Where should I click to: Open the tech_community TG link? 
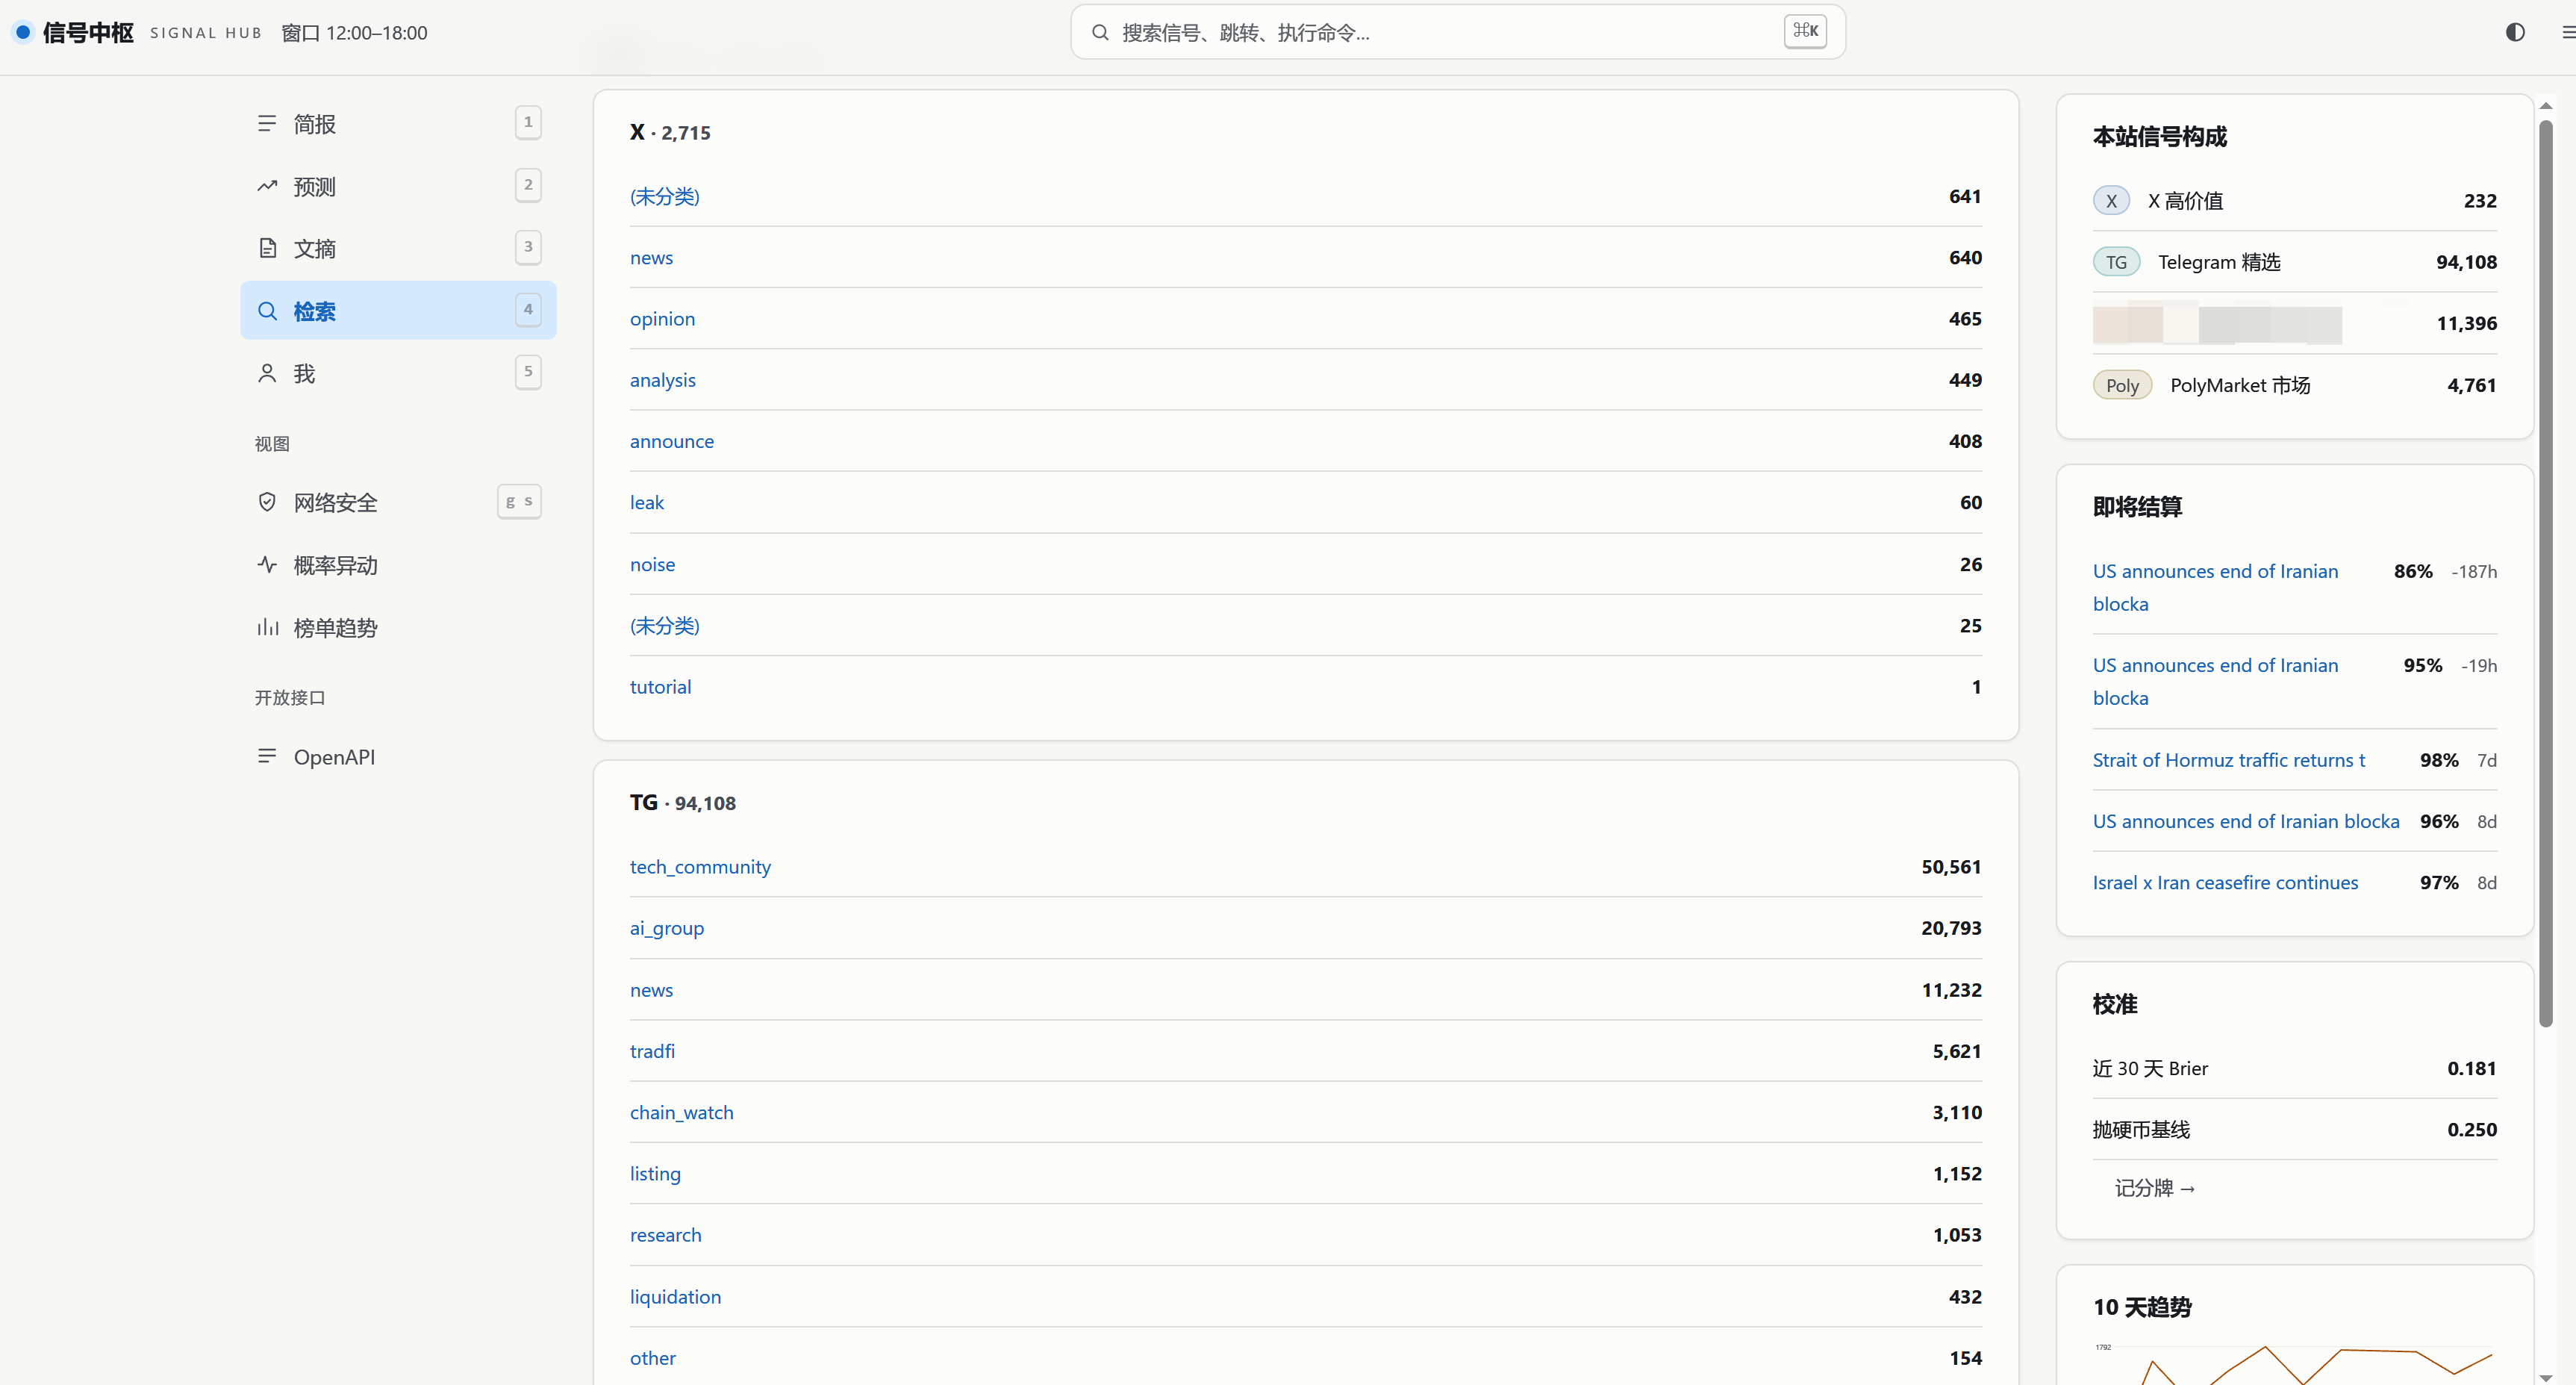(700, 867)
